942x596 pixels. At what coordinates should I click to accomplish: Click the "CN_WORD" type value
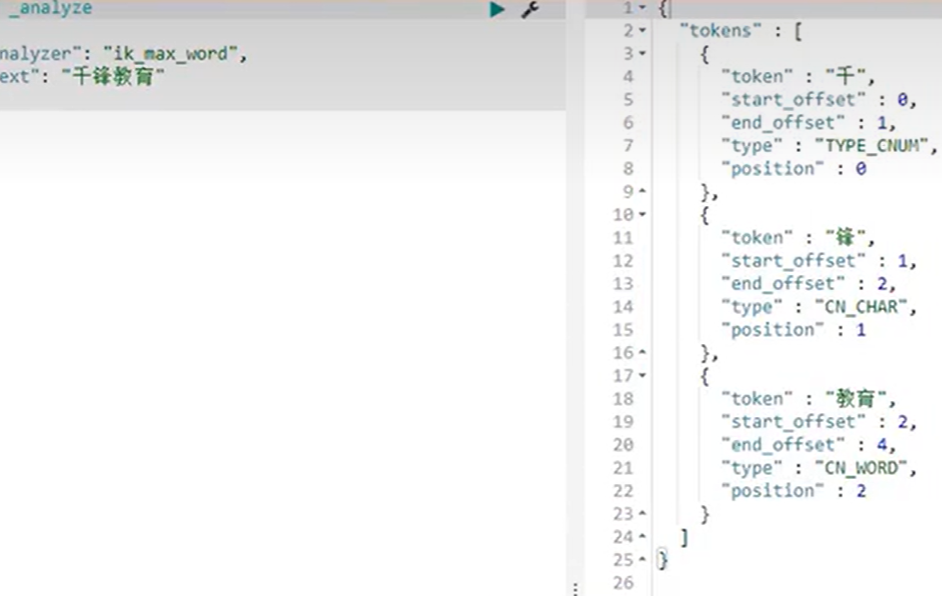coord(861,468)
